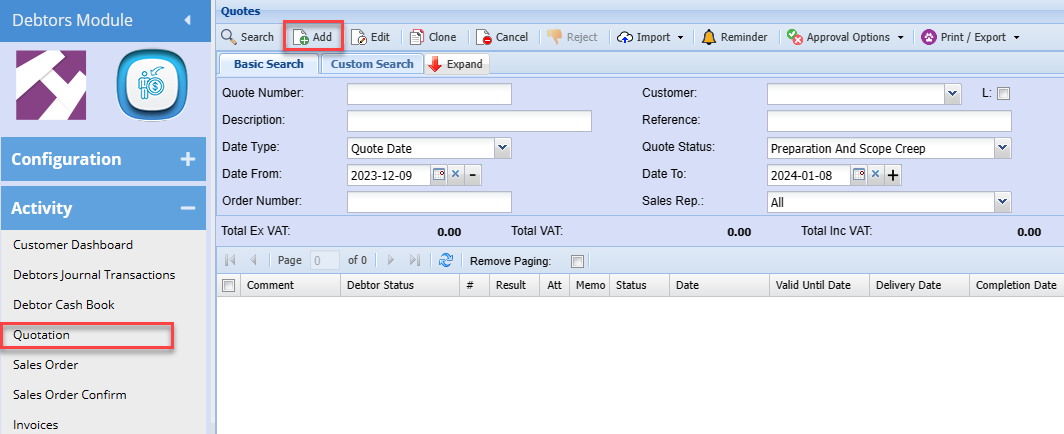This screenshot has width=1064, height=434.
Task: Click the Reminder bell button
Action: point(735,37)
